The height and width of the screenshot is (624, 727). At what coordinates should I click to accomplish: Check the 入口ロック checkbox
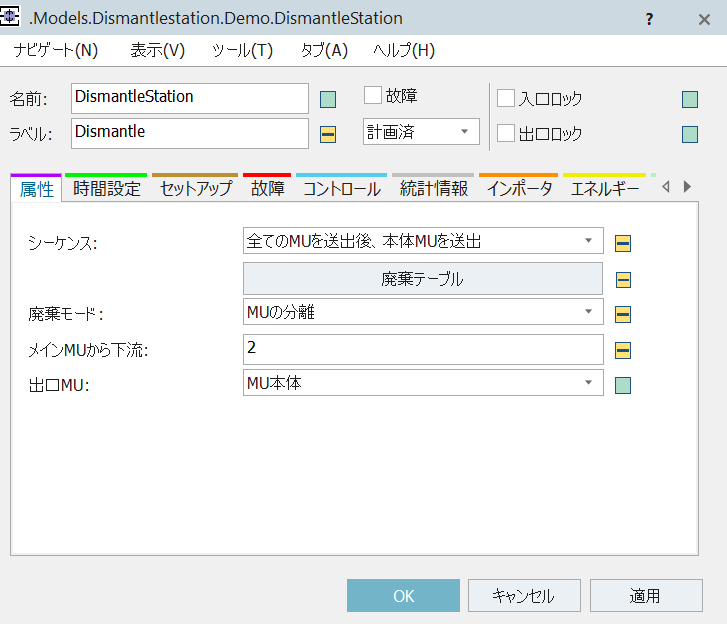(506, 98)
